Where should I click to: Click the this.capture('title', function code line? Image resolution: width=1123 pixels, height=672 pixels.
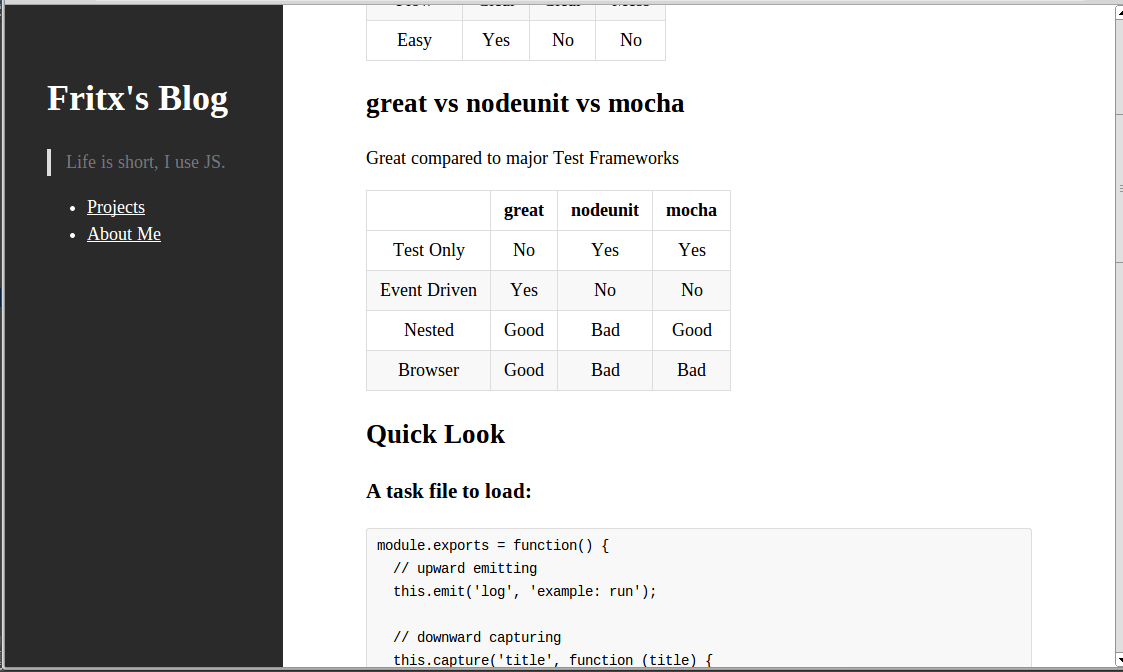click(552, 660)
